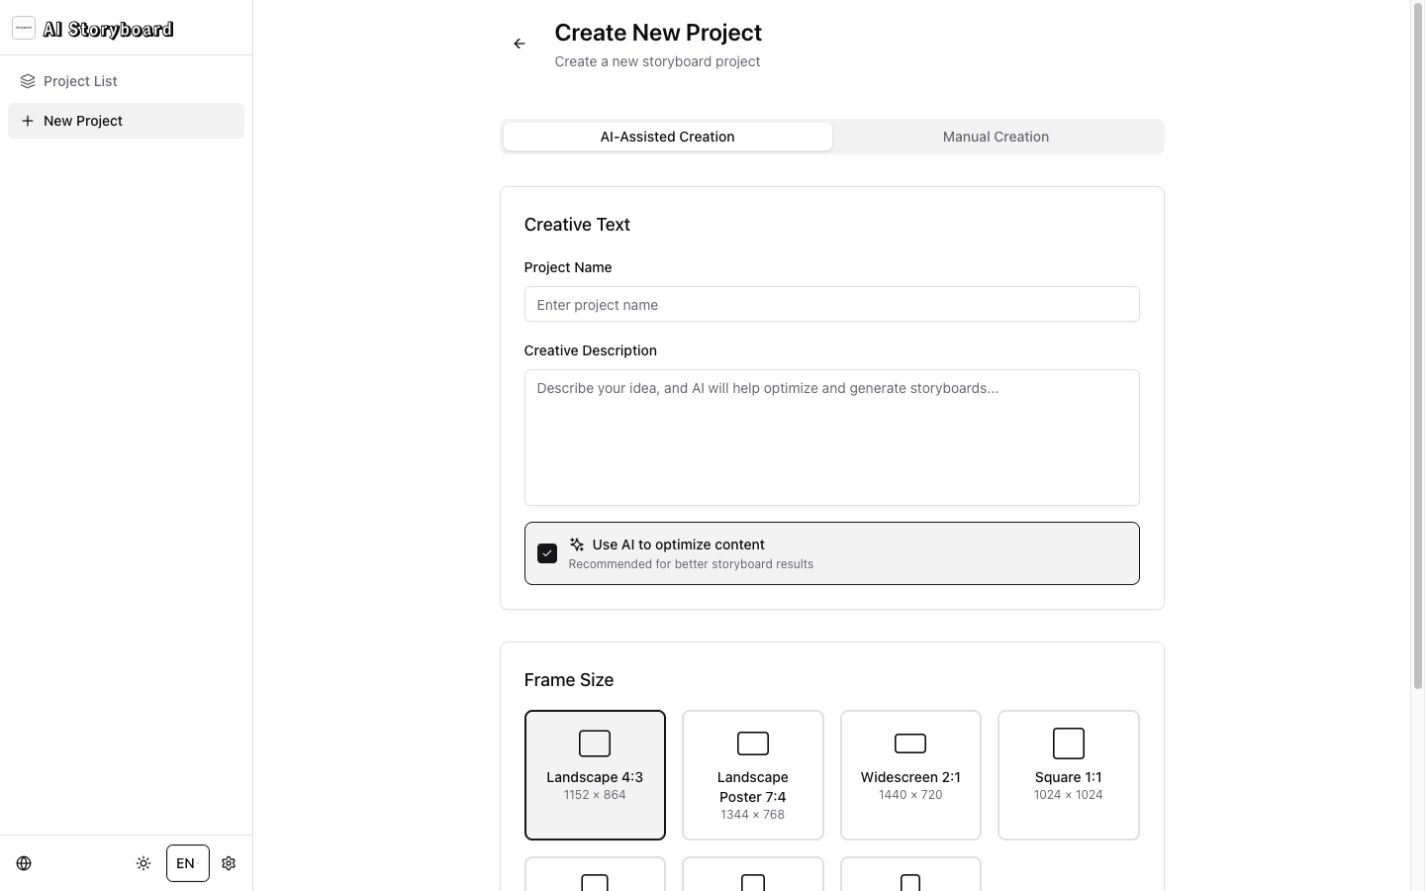Click "Recommended for better storyboard results" text
Image resolution: width=1425 pixels, height=891 pixels.
click(x=691, y=565)
